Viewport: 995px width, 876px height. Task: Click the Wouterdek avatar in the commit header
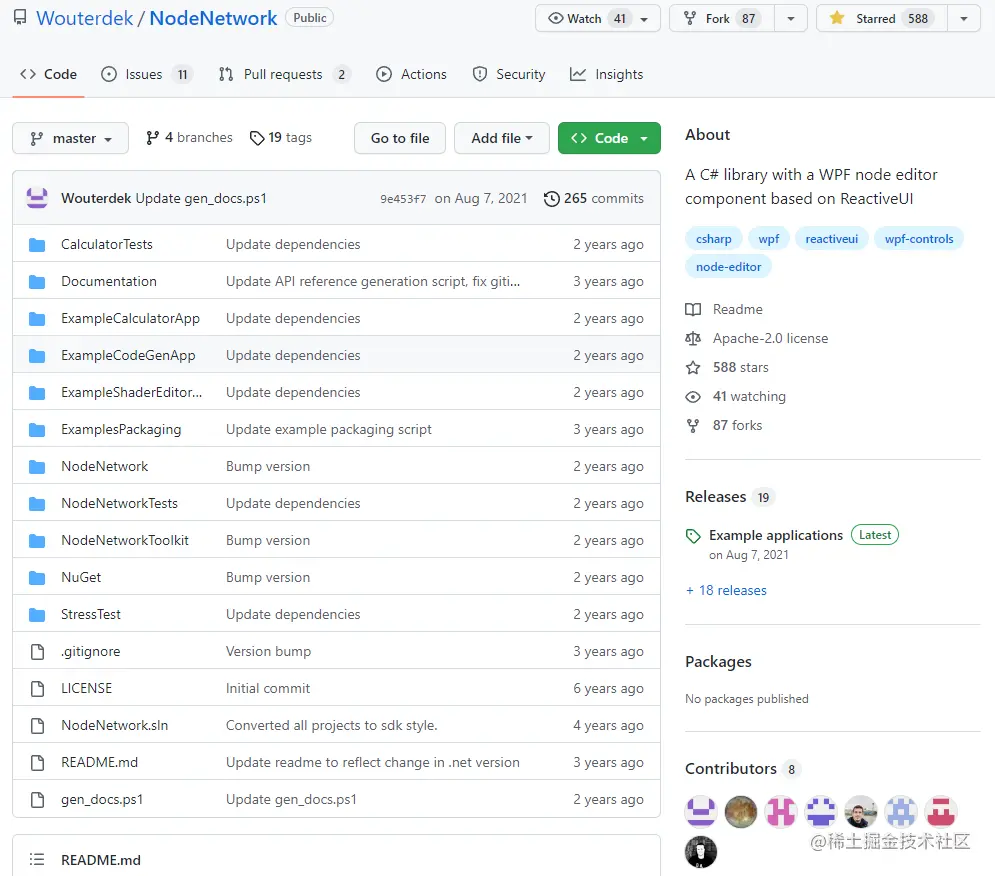(x=37, y=198)
